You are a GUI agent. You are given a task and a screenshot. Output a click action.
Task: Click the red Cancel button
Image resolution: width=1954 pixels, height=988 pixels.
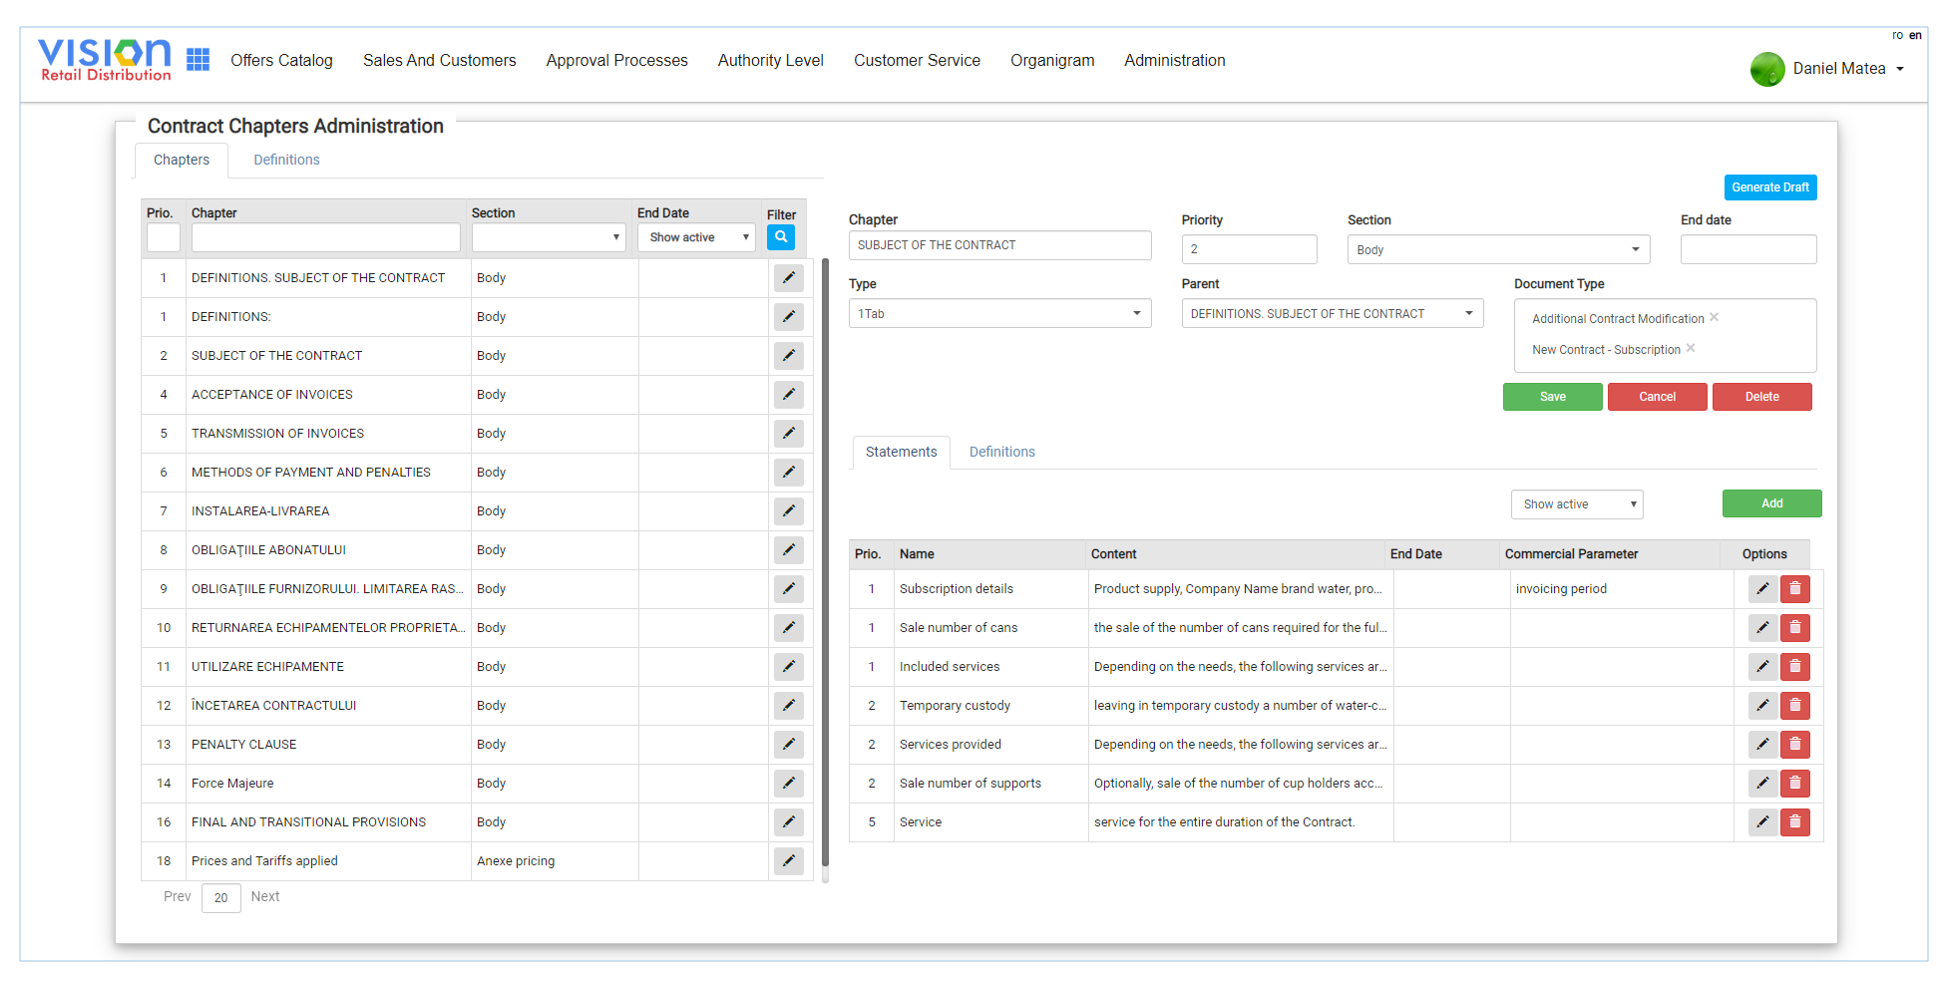(x=1657, y=397)
